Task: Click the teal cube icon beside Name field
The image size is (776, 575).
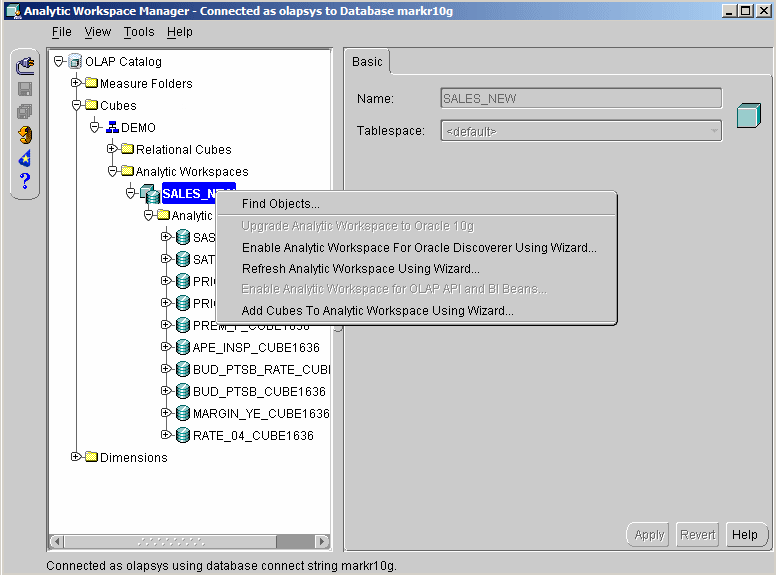Action: (748, 115)
